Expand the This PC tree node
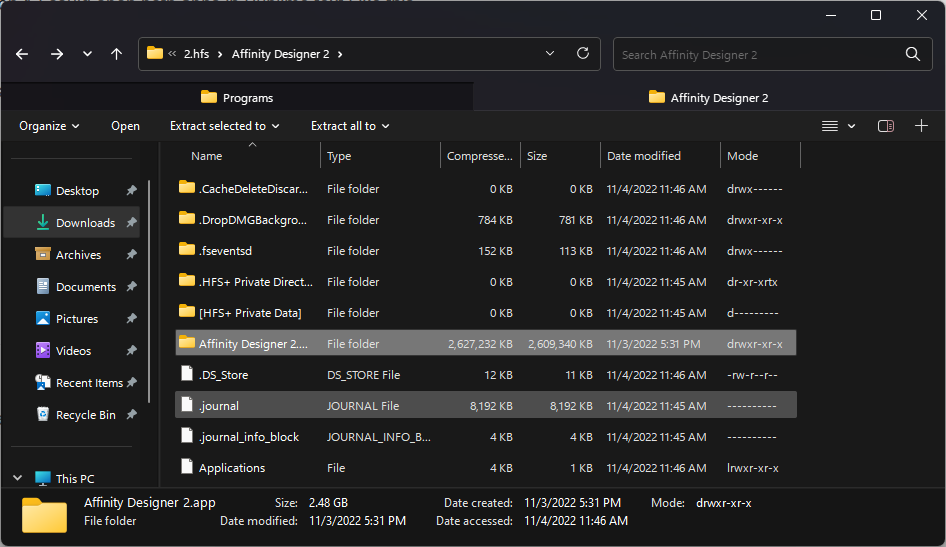 click(x=18, y=479)
